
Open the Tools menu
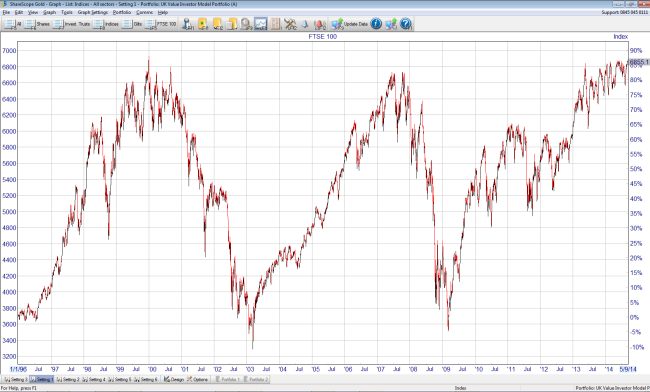point(66,12)
